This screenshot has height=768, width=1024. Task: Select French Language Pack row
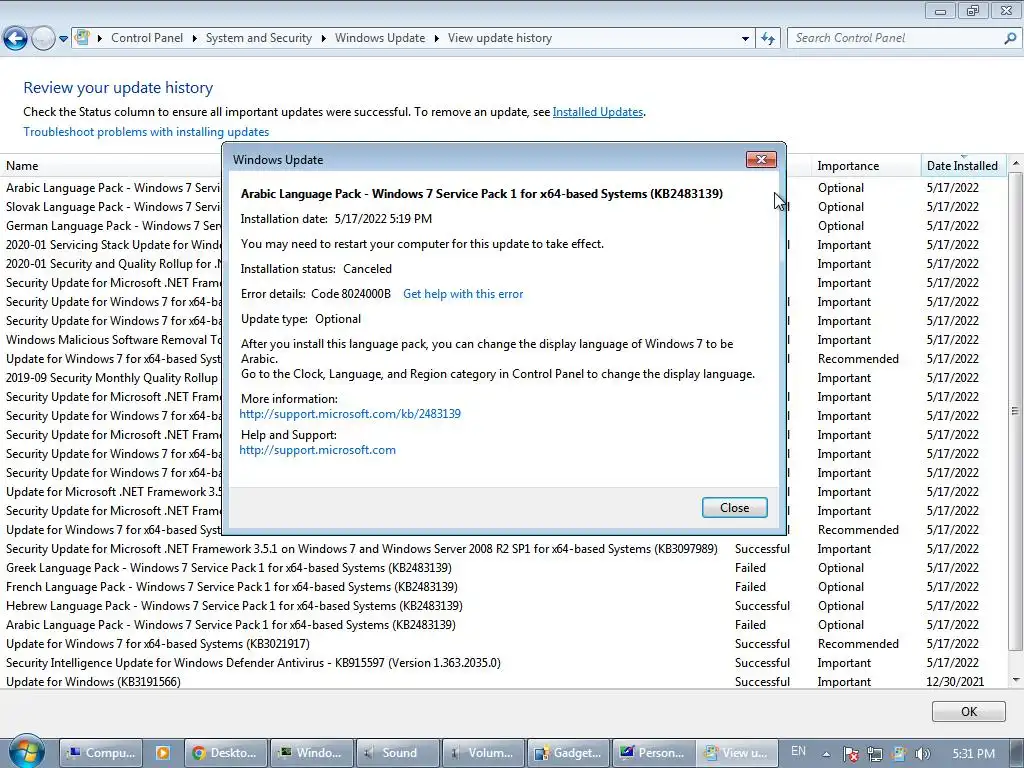coord(503,586)
